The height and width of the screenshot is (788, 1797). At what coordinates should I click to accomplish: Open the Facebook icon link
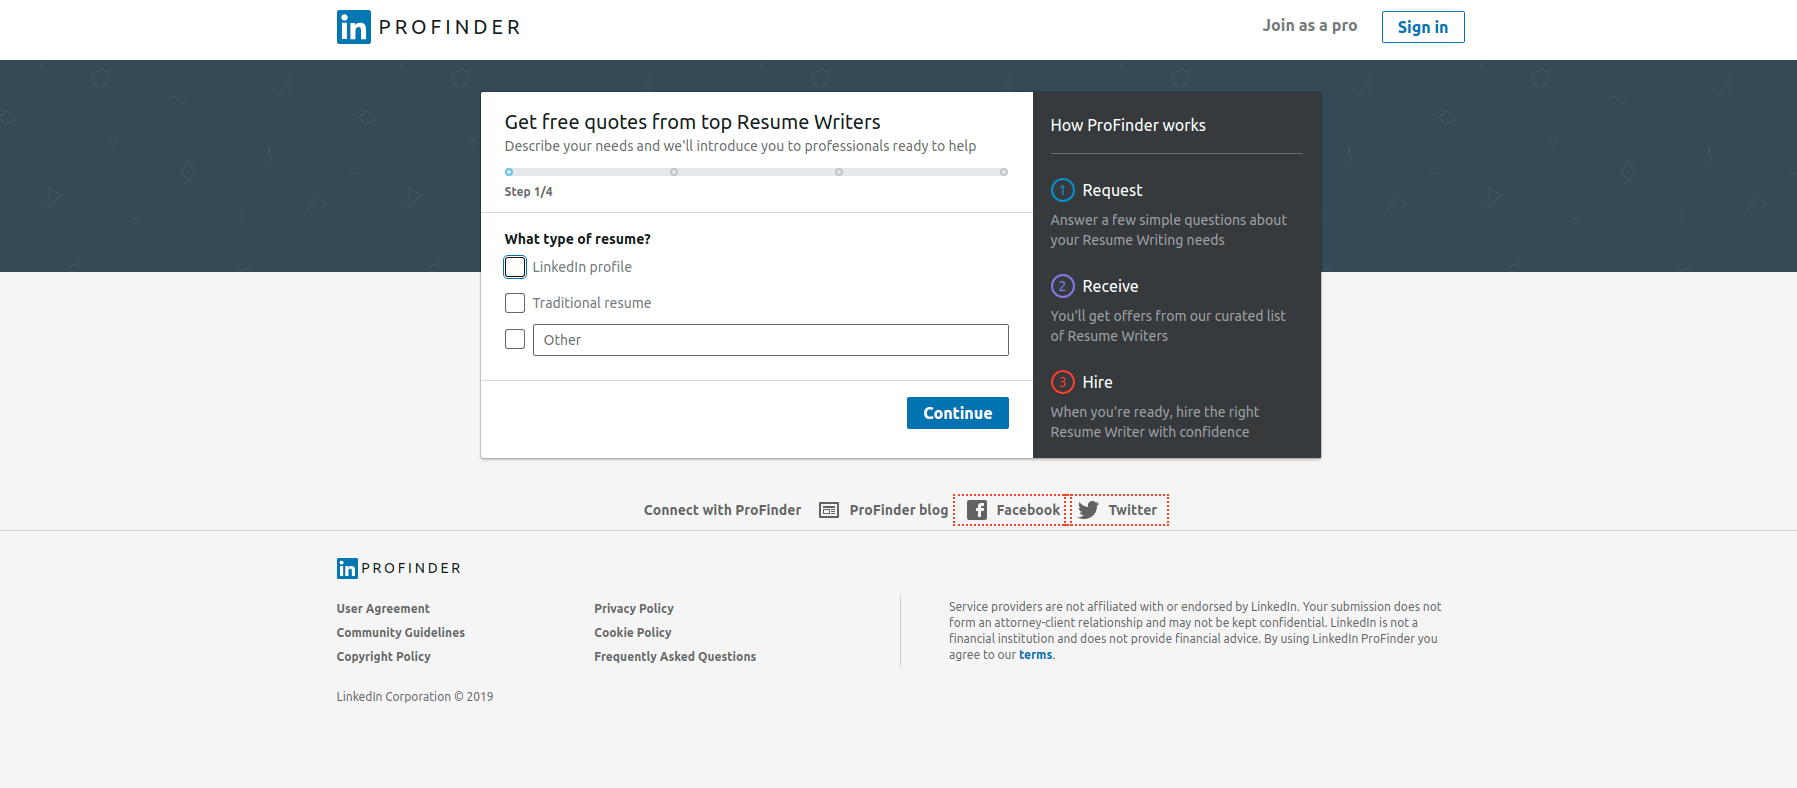tap(977, 510)
